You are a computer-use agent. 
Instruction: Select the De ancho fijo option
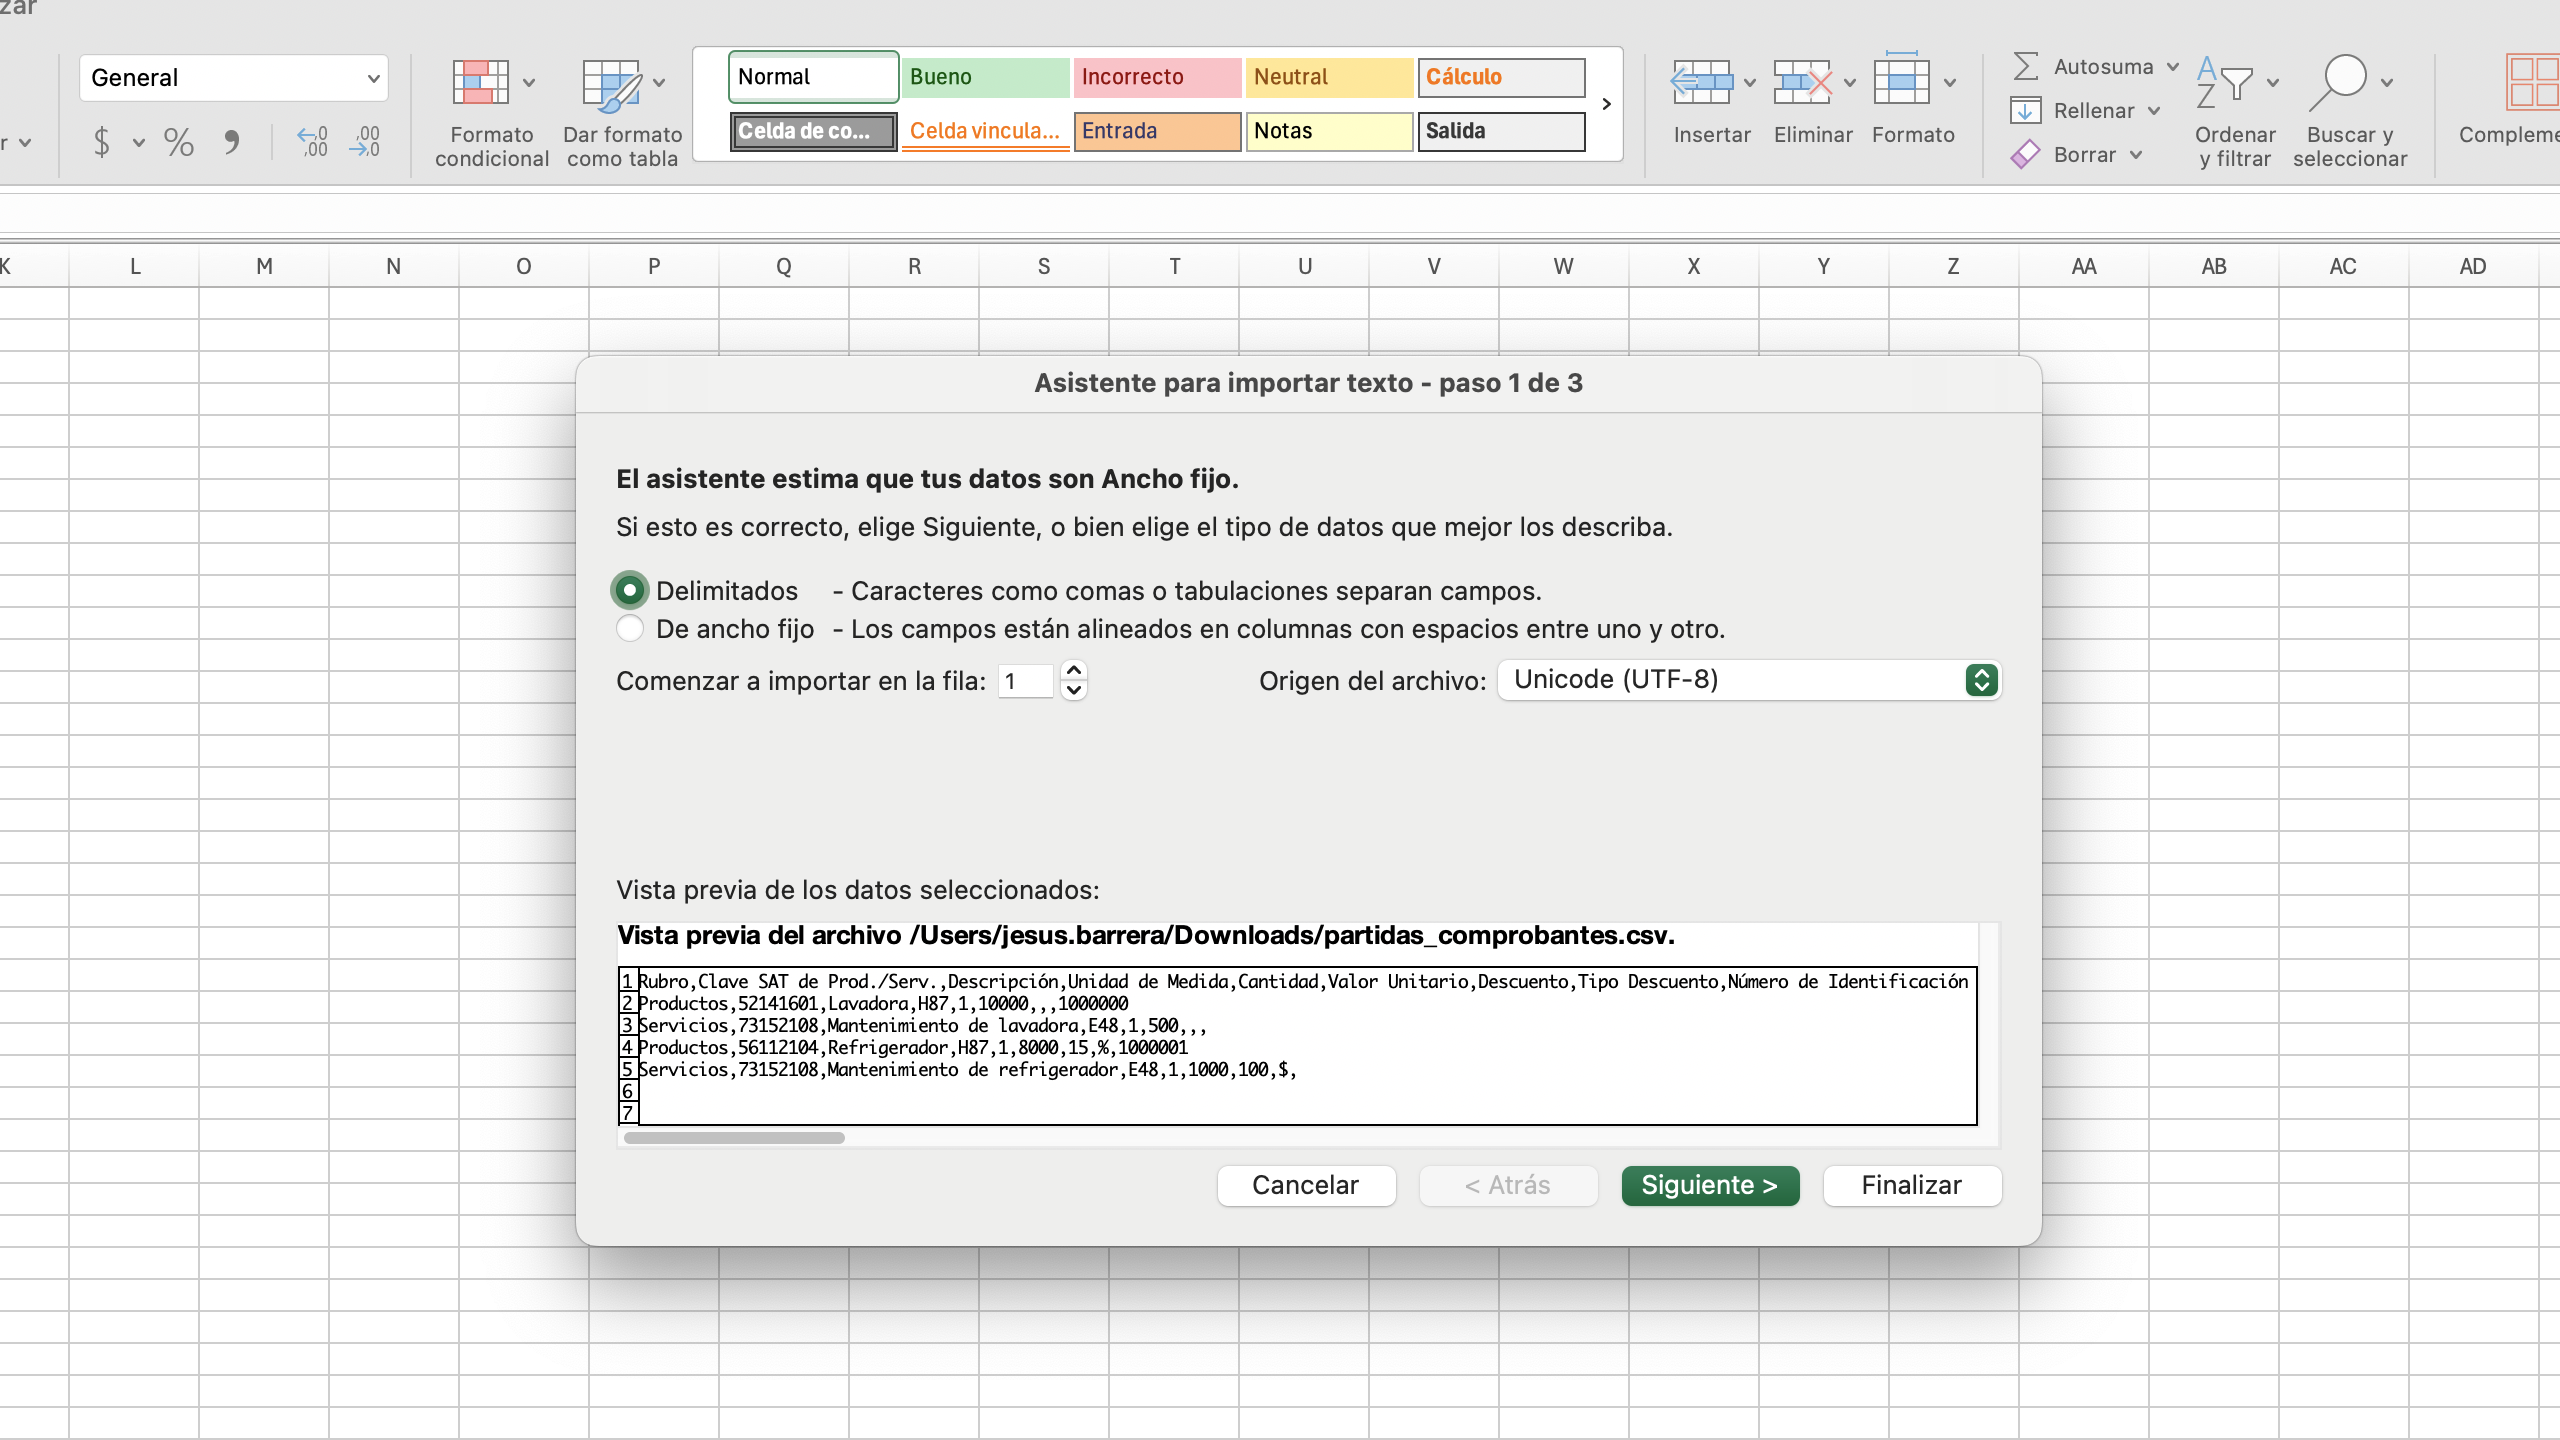(x=630, y=629)
